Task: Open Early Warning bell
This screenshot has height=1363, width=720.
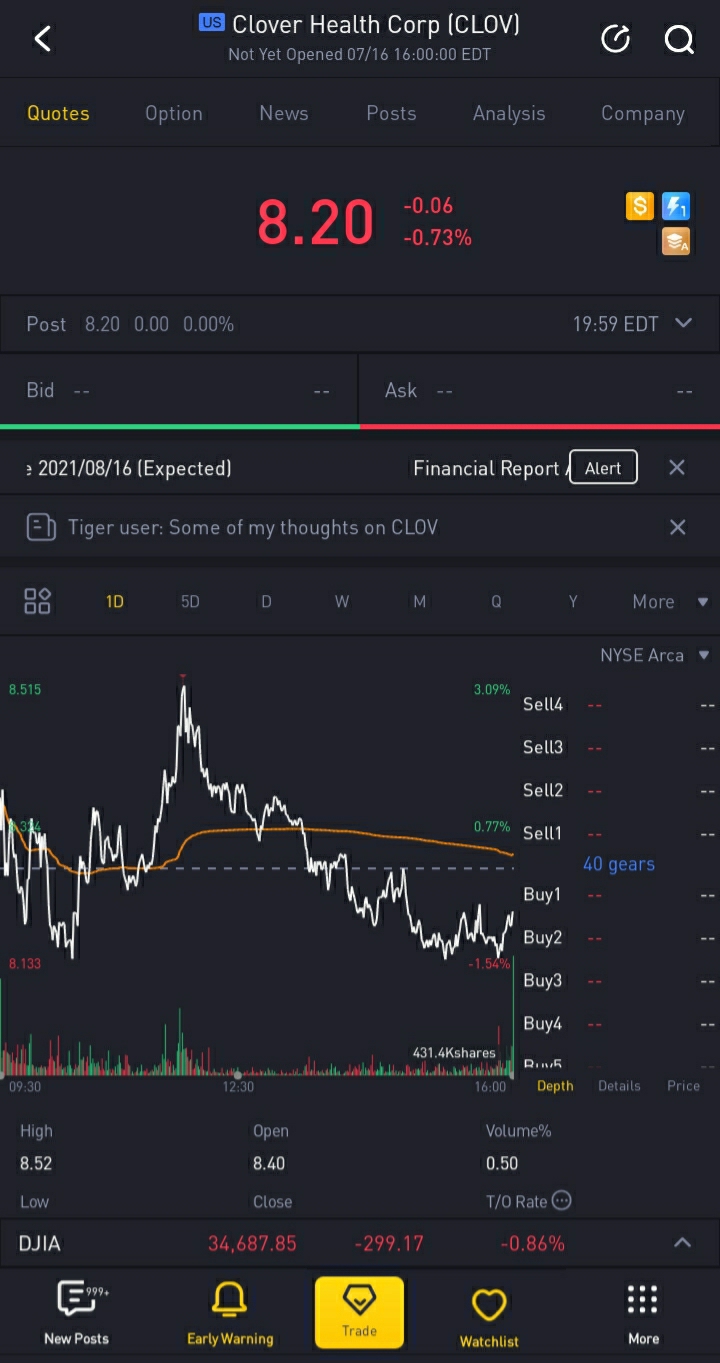Action: pyautogui.click(x=230, y=1313)
